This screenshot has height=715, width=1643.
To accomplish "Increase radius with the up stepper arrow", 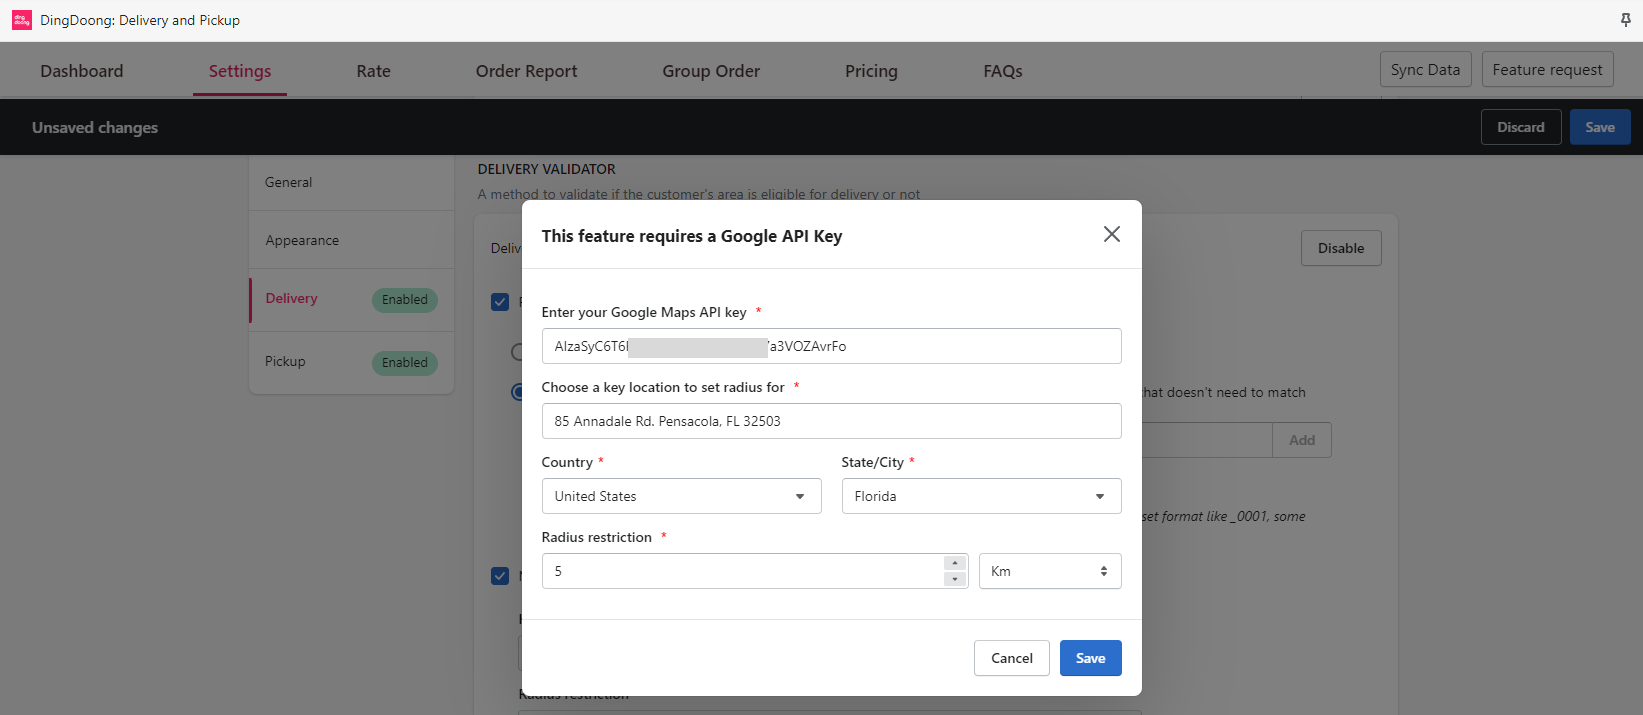I will coord(955,563).
